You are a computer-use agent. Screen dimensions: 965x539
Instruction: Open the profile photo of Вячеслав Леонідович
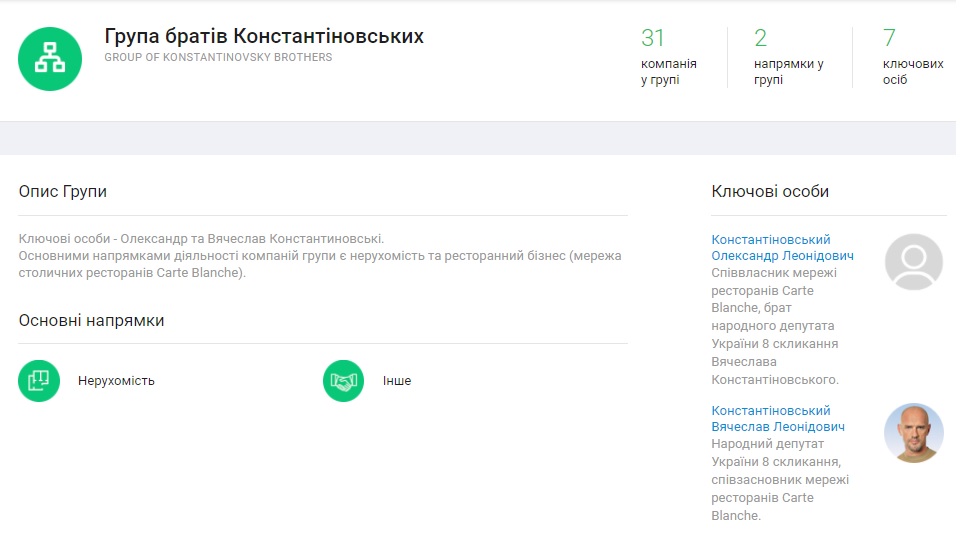click(x=913, y=433)
